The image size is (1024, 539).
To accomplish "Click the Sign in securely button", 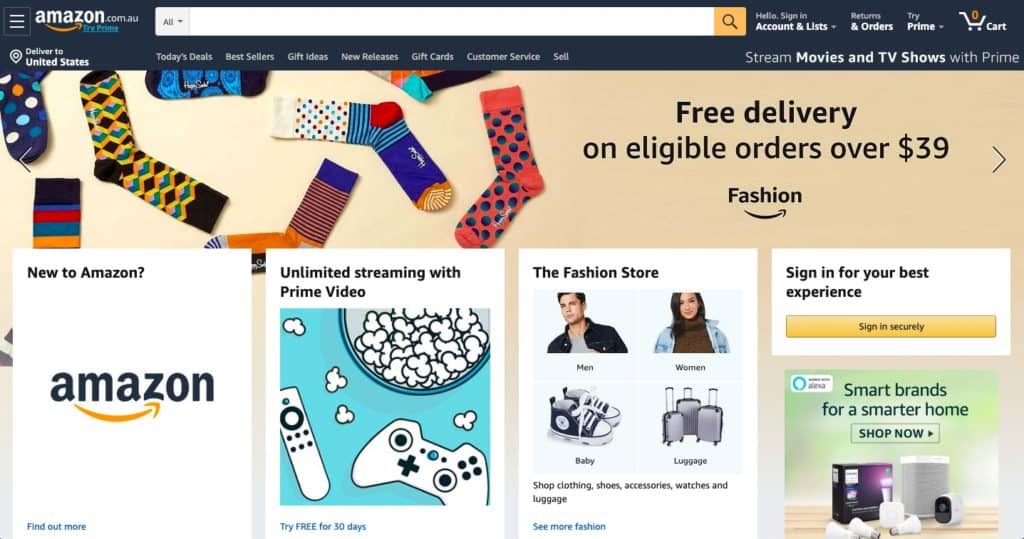I will pyautogui.click(x=891, y=327).
